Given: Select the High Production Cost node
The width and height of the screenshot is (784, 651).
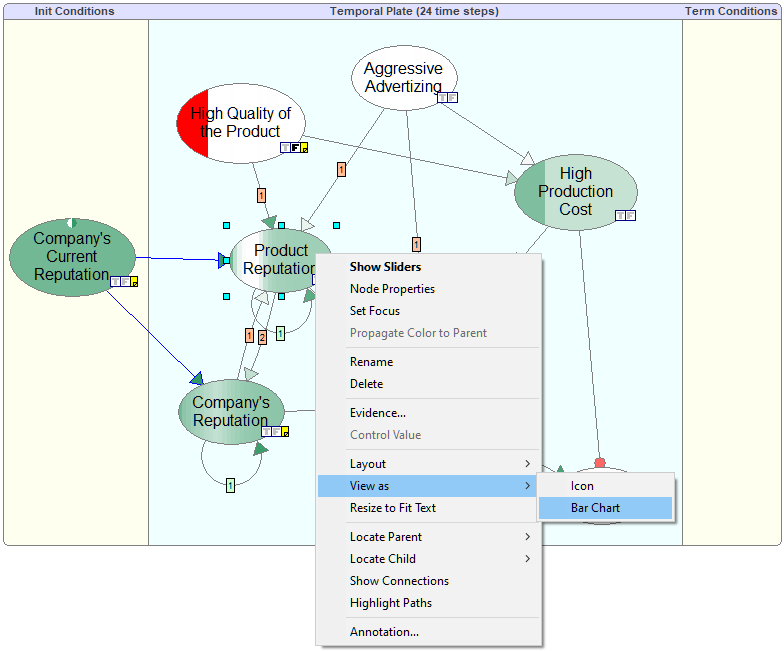Looking at the screenshot, I should [x=576, y=192].
